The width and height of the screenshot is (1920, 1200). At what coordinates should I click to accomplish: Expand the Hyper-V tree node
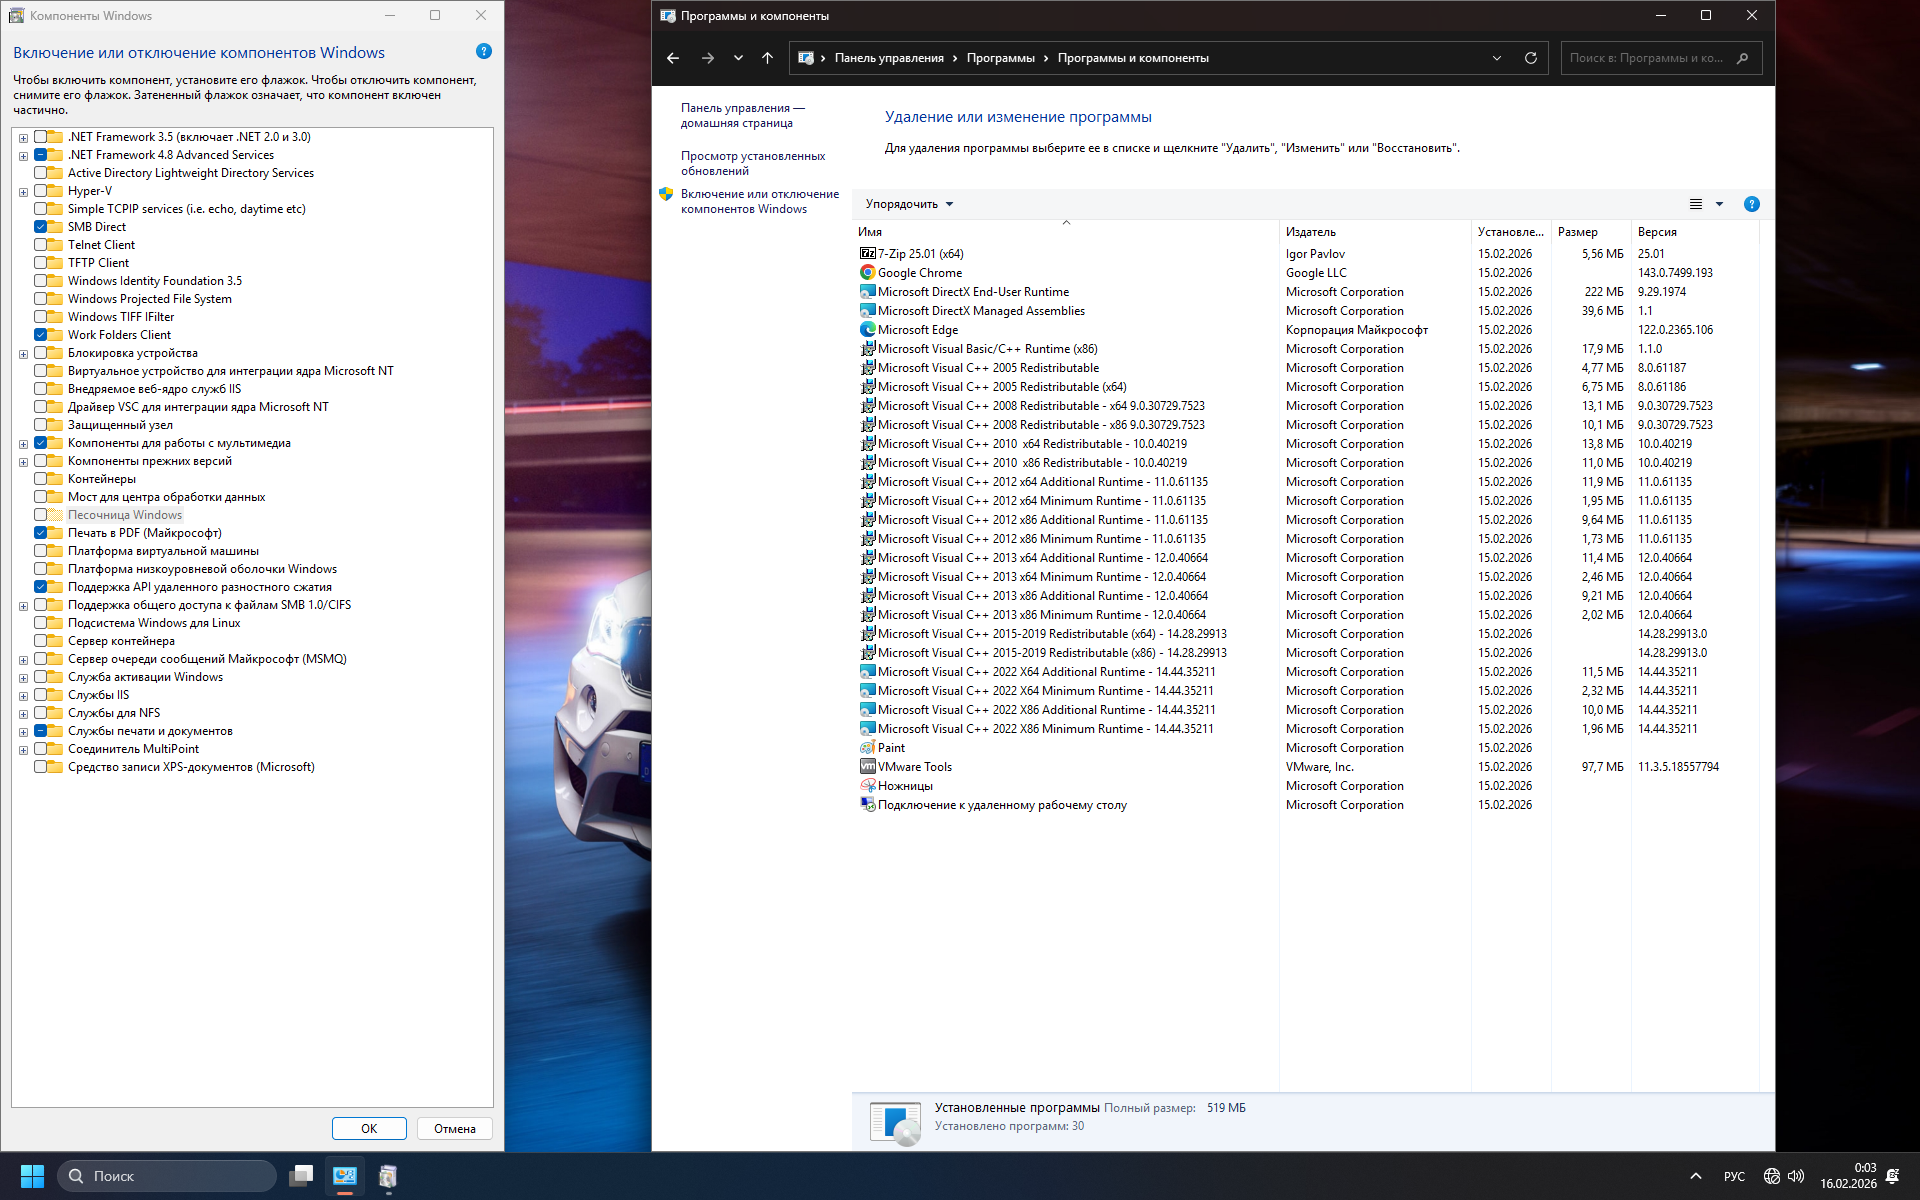point(23,192)
